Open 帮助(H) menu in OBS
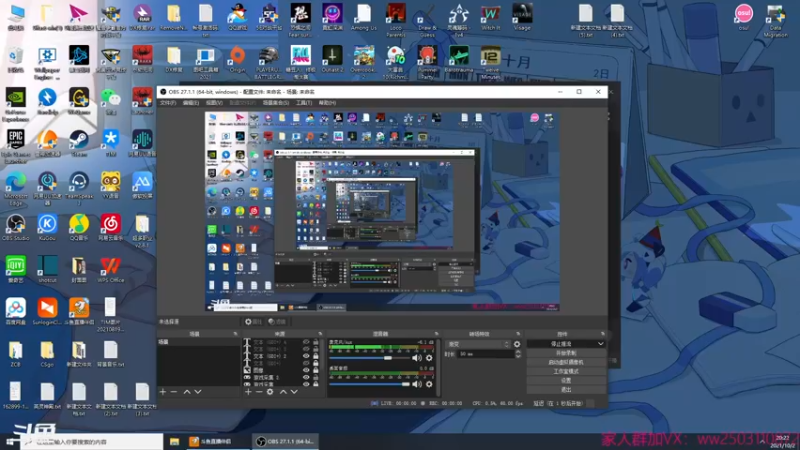The height and width of the screenshot is (450, 800). tap(327, 103)
